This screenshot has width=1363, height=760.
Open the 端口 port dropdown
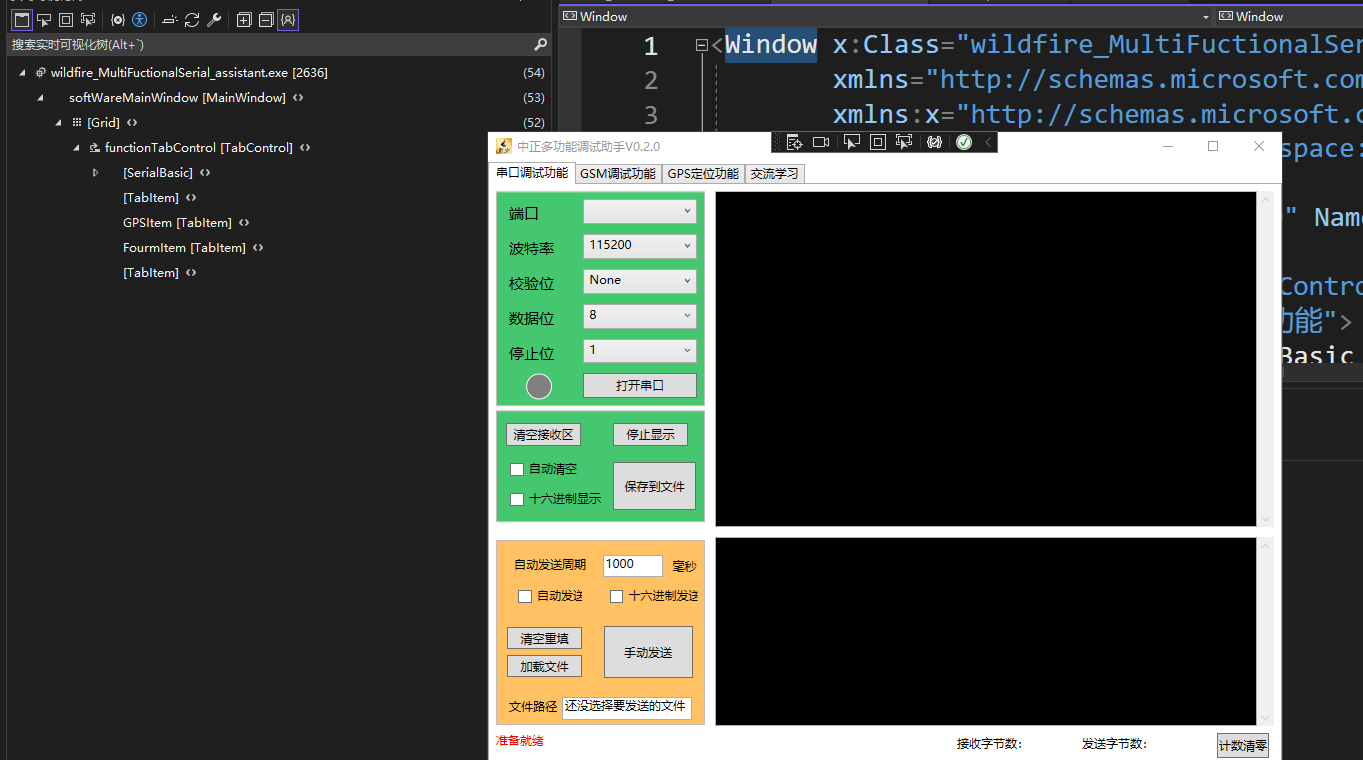tap(640, 212)
